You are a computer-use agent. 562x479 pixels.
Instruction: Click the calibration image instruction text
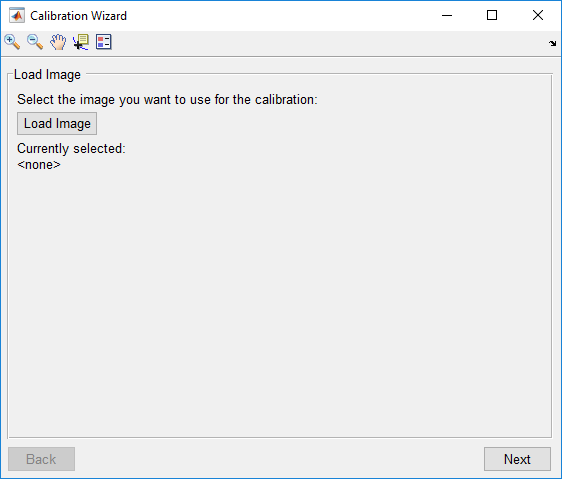coord(167,100)
